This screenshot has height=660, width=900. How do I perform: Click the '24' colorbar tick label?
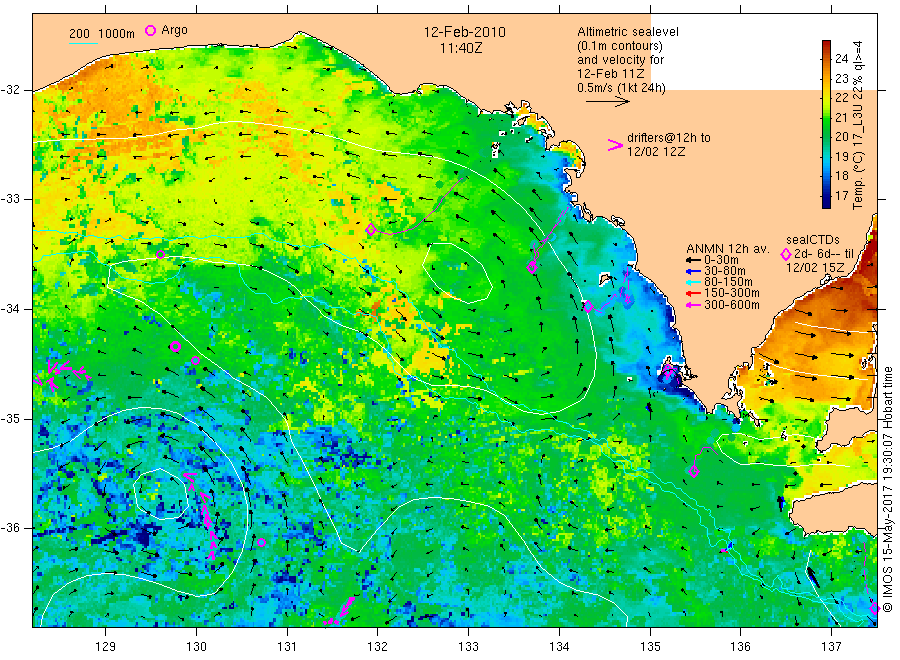(841, 58)
